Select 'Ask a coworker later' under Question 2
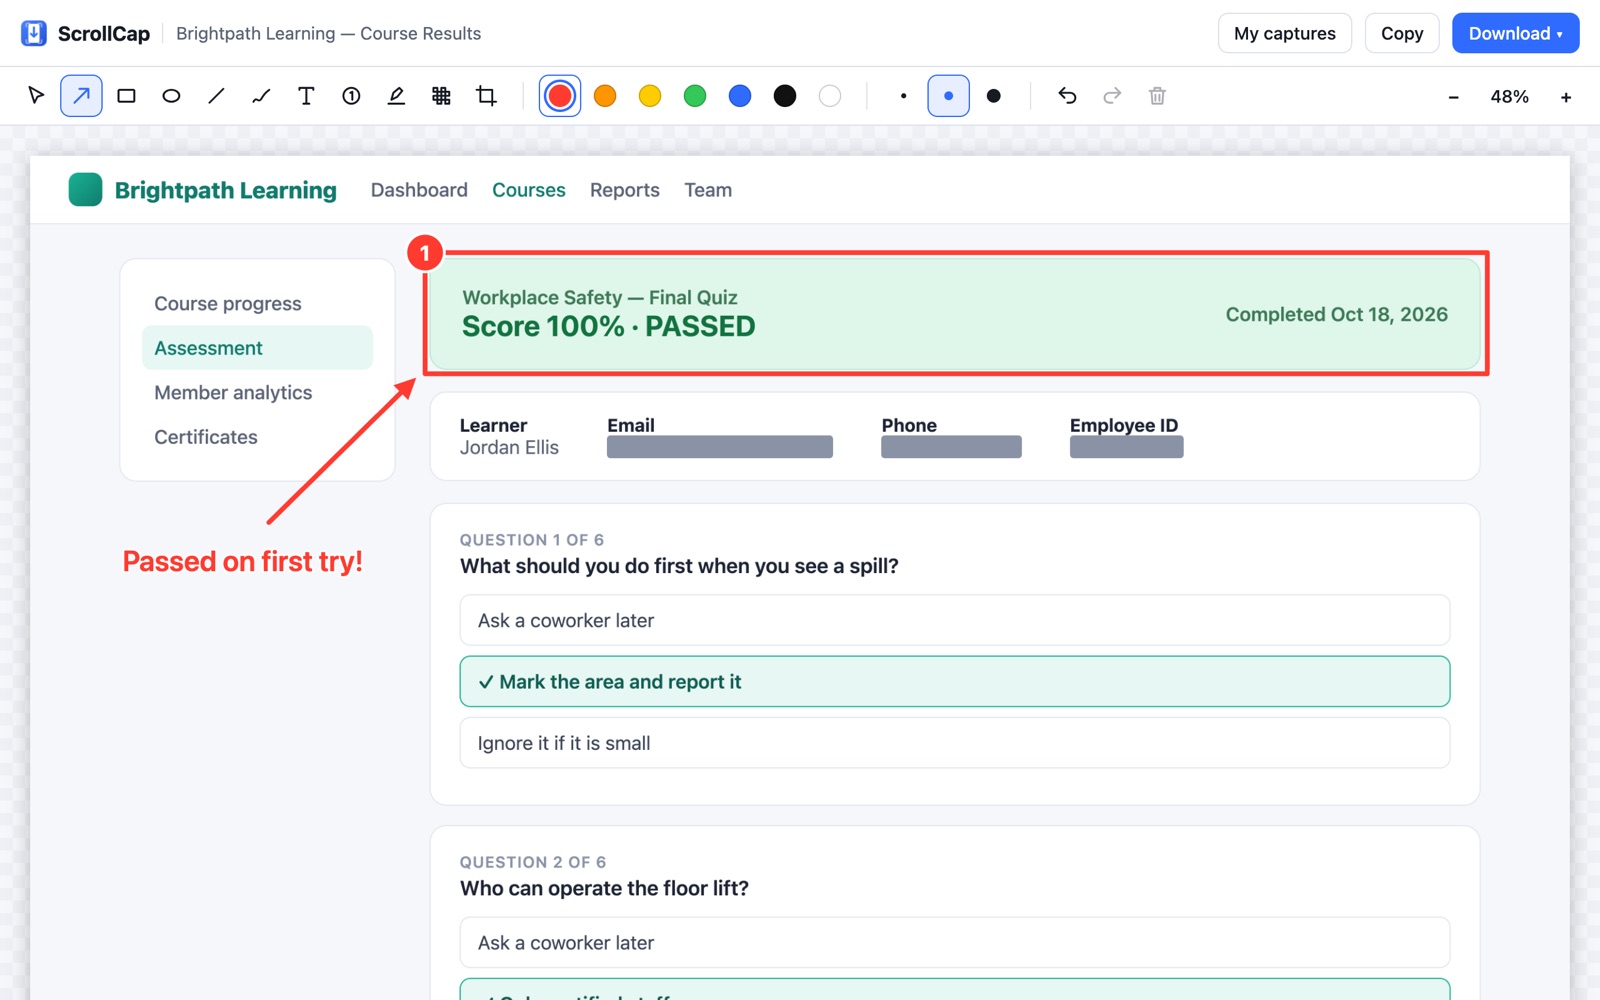The width and height of the screenshot is (1600, 1000). coord(955,943)
